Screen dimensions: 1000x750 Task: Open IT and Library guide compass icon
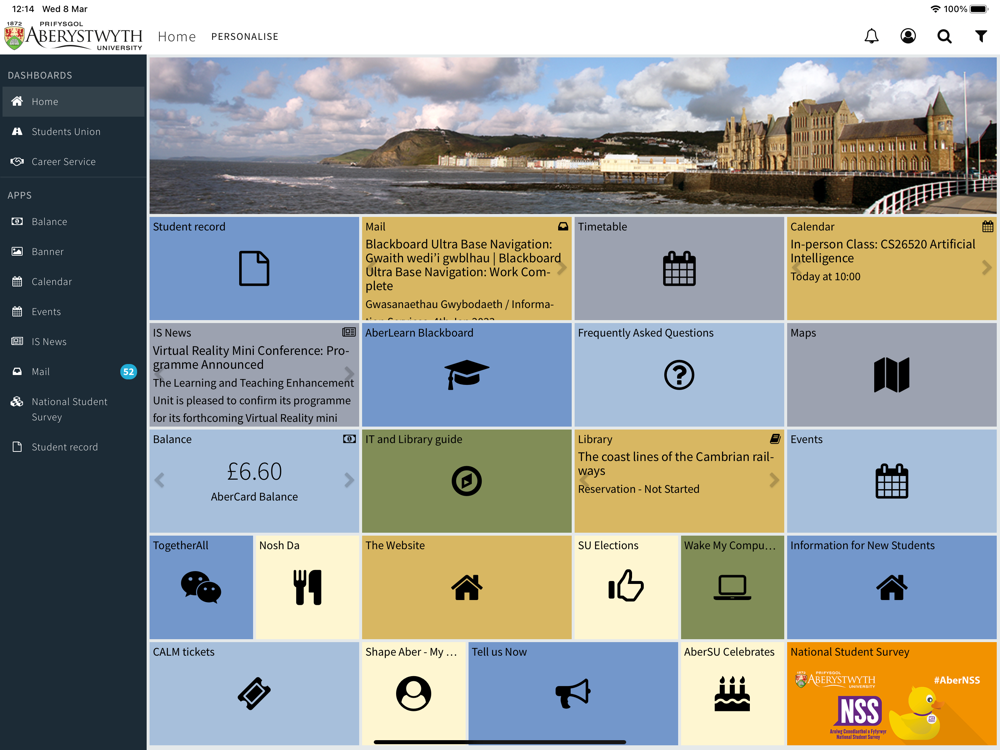466,481
